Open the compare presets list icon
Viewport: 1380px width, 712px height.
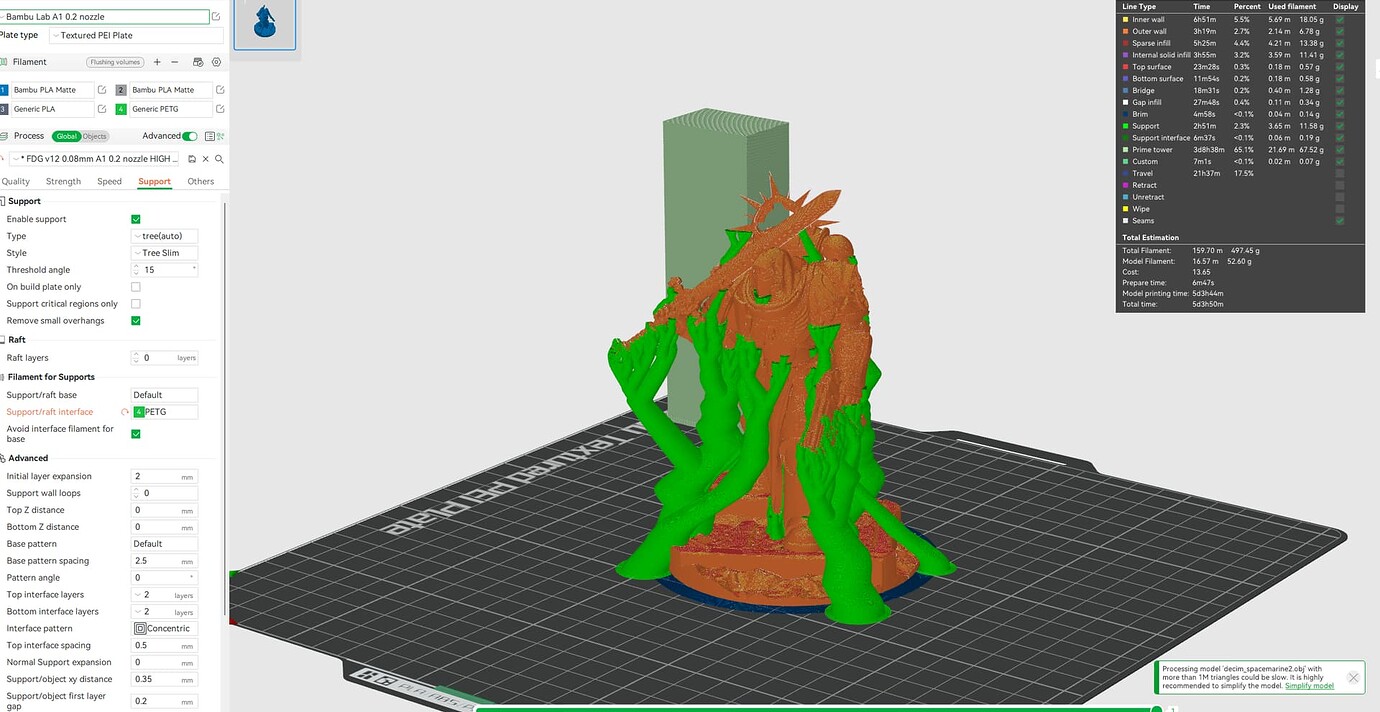tap(210, 136)
